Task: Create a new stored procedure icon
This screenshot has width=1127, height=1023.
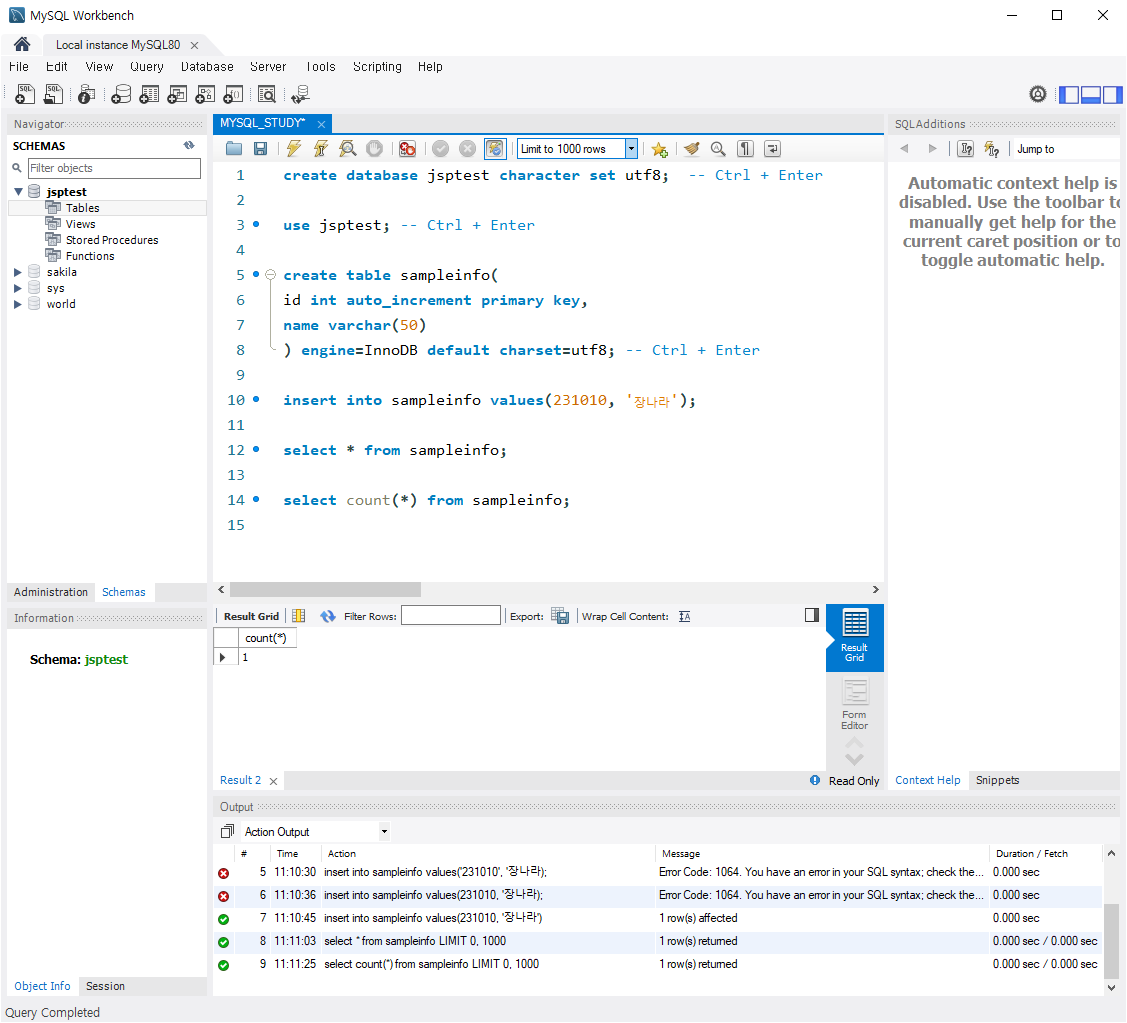Action: (205, 94)
